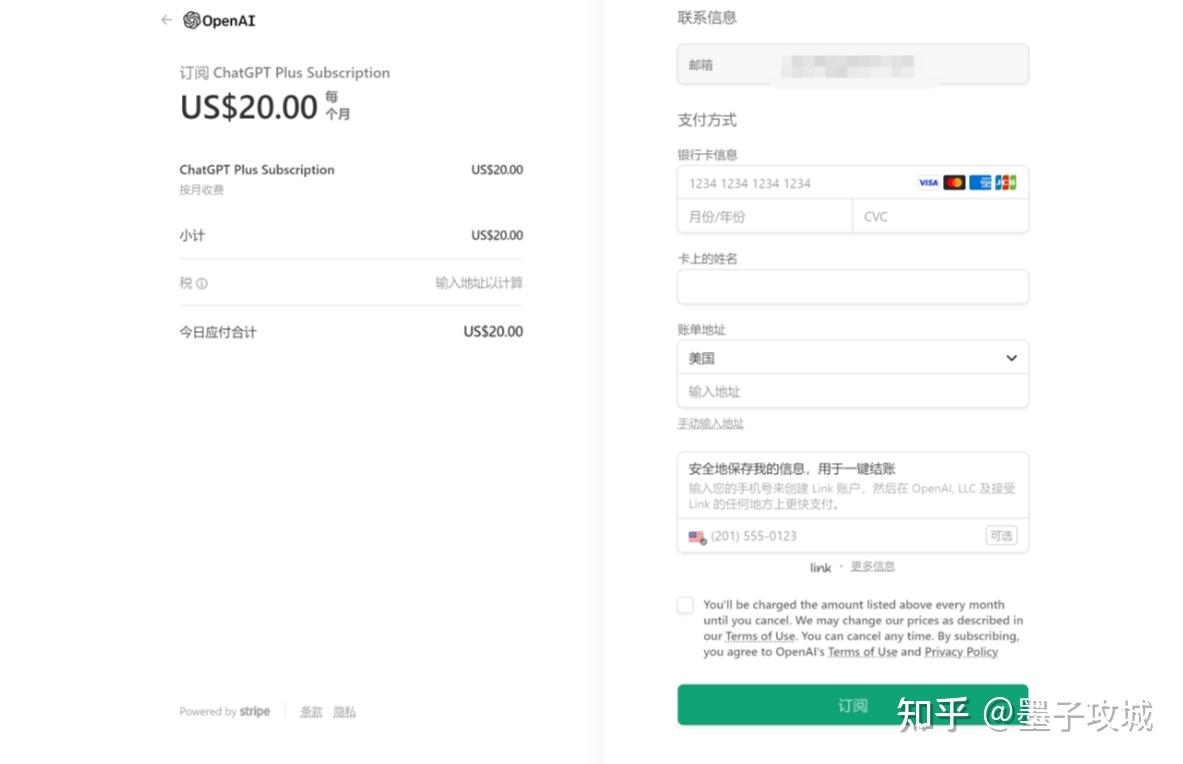1183x764 pixels.
Task: Click the green 订阅 subscribe button
Action: 853,704
